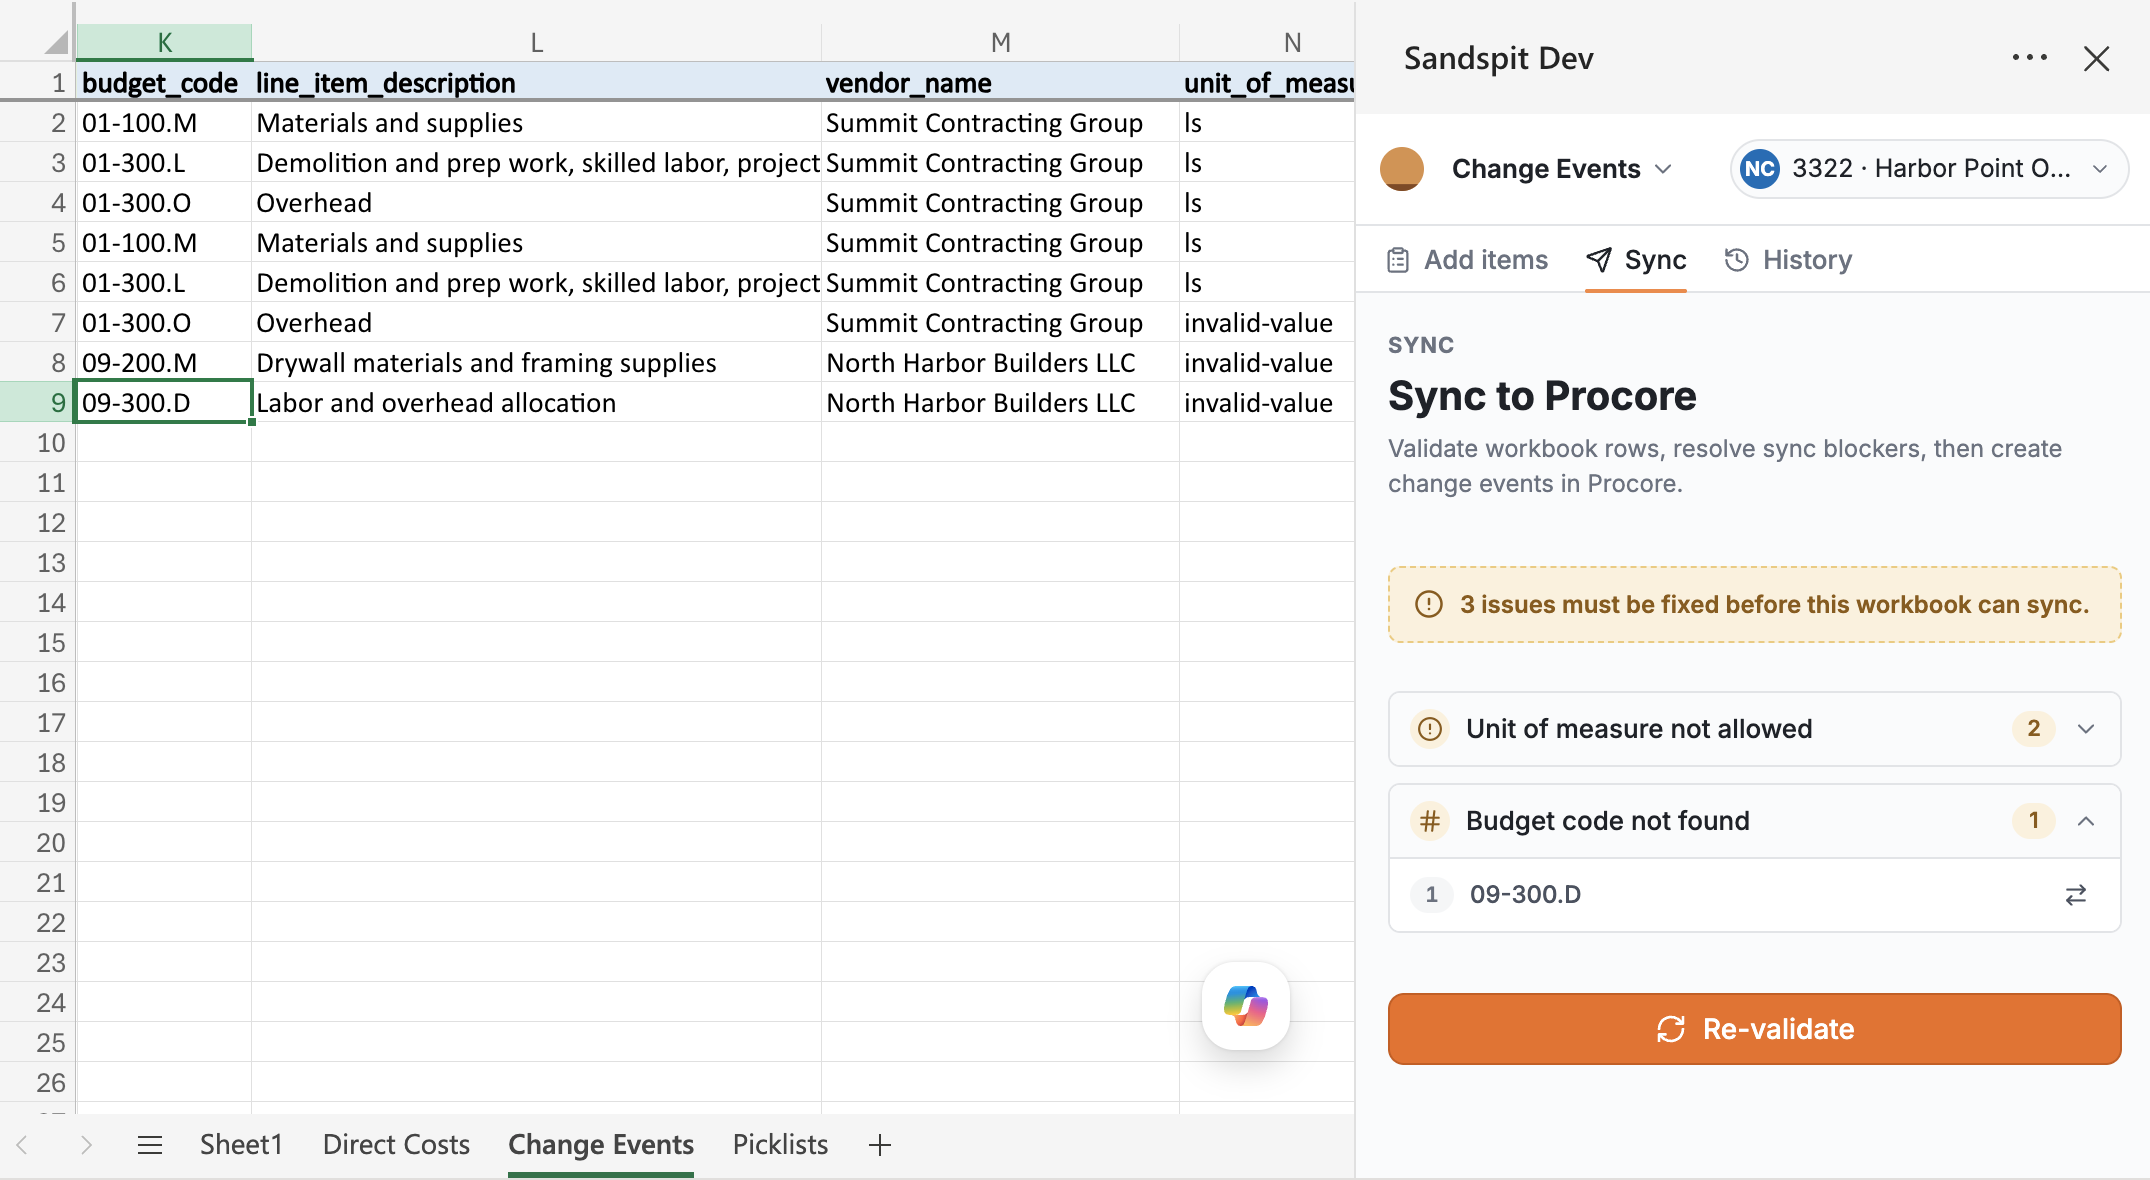Click the line_item_description header cell

pos(536,83)
